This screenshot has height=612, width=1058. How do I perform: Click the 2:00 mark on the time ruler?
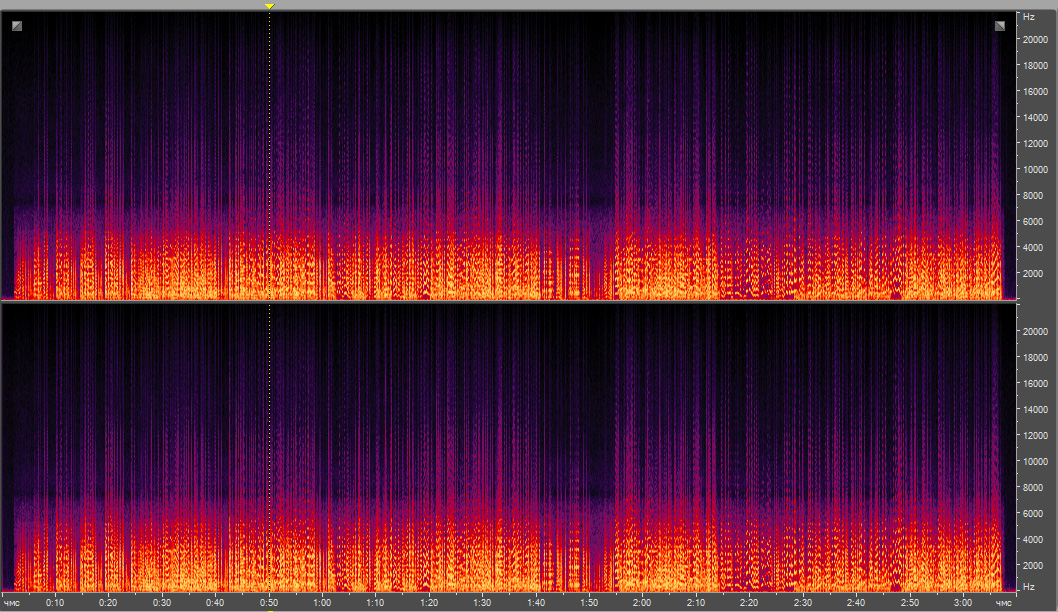point(642,603)
